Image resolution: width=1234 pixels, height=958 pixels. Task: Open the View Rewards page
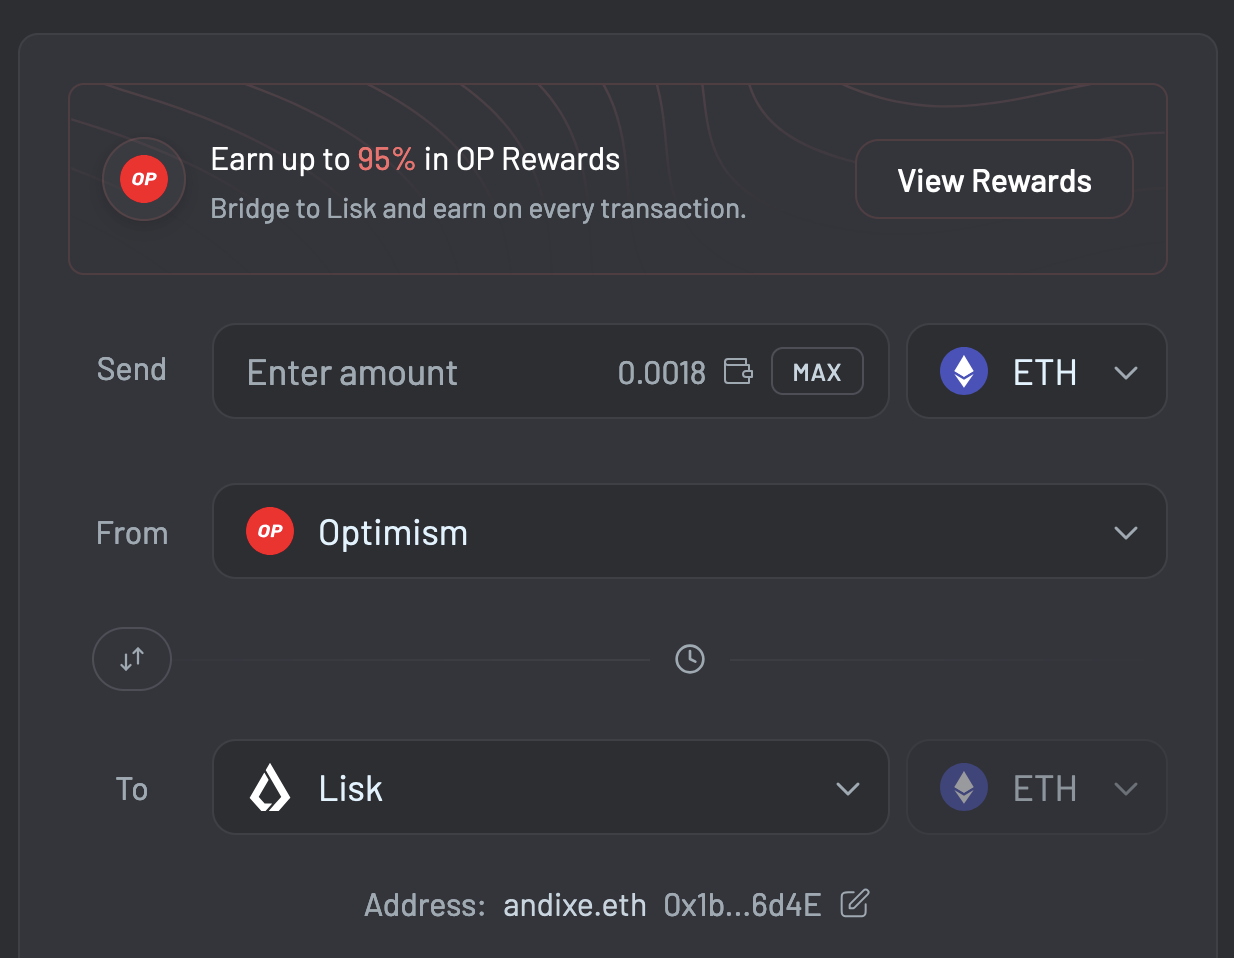(993, 179)
